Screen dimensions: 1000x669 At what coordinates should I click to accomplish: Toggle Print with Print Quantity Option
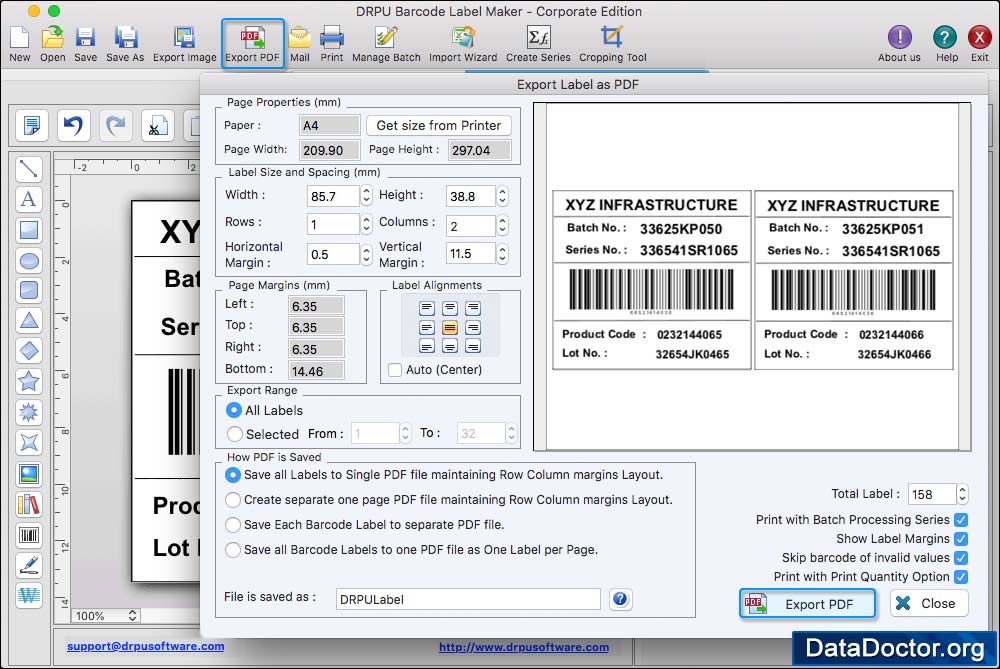click(x=961, y=577)
